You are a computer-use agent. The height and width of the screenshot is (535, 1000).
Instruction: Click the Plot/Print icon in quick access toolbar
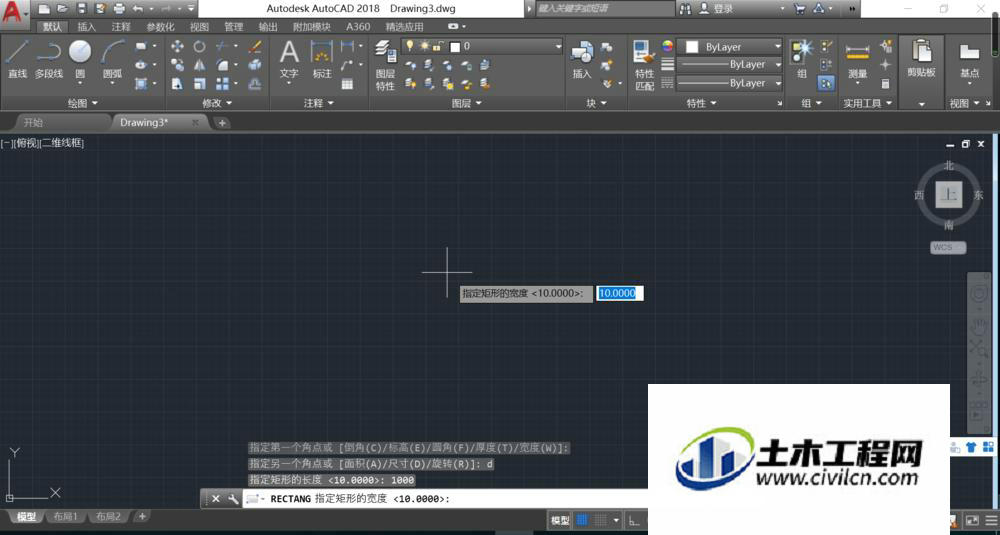pos(119,9)
